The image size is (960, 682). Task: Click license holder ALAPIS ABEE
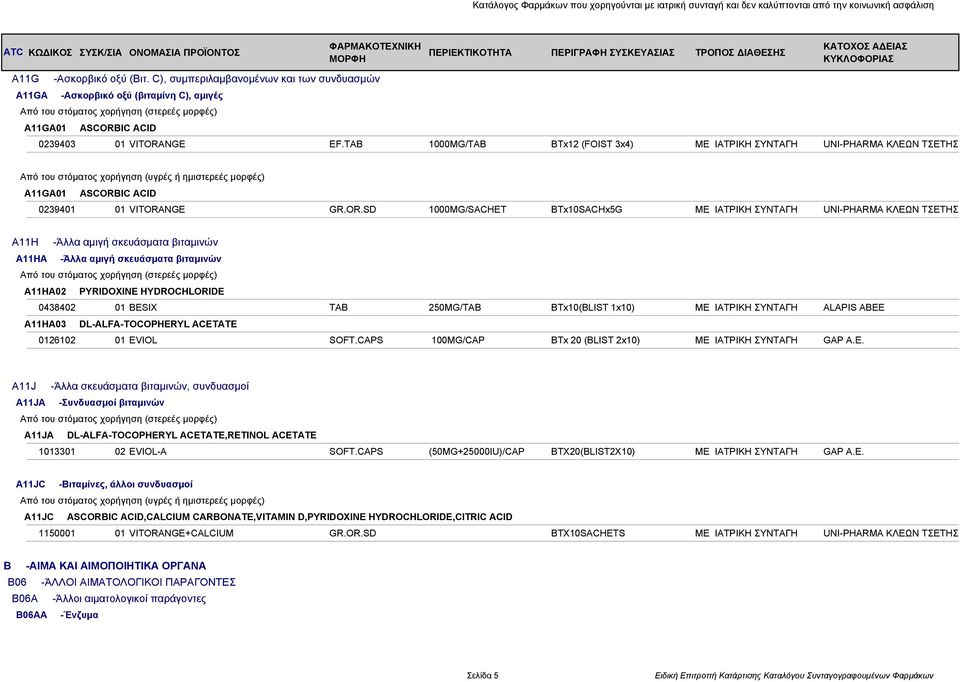853,307
